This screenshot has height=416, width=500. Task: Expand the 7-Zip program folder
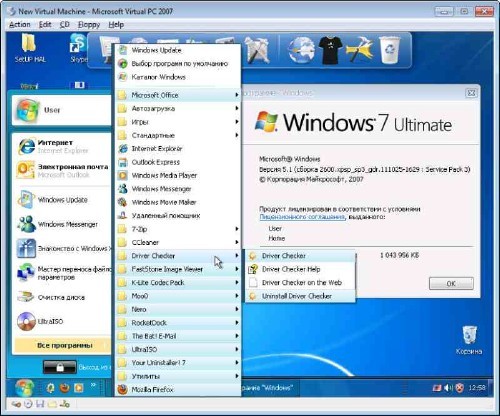pyautogui.click(x=178, y=229)
